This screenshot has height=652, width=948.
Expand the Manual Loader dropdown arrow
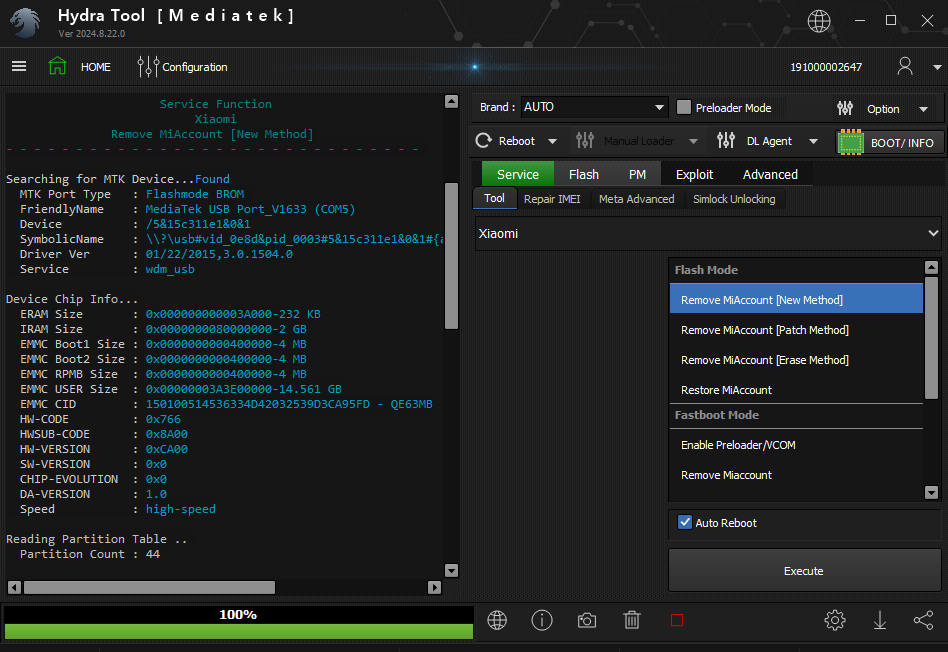point(693,142)
